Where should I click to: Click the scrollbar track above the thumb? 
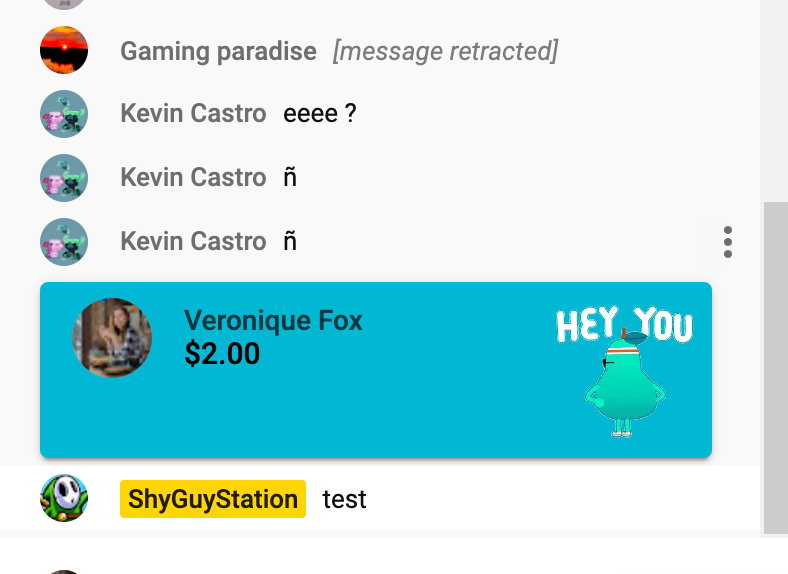click(774, 101)
